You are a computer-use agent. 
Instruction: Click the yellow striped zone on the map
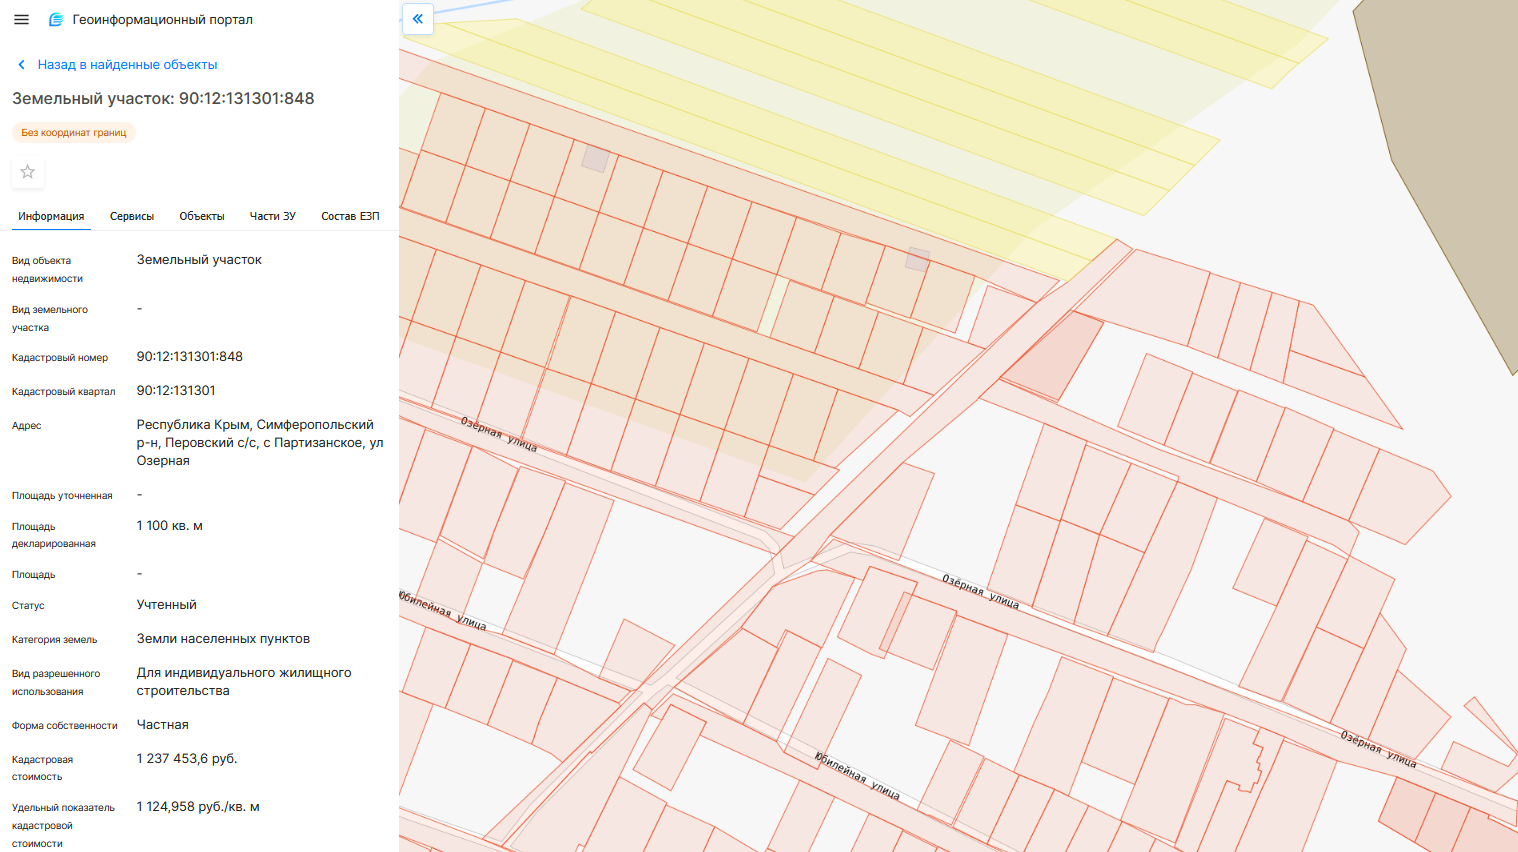click(x=900, y=110)
